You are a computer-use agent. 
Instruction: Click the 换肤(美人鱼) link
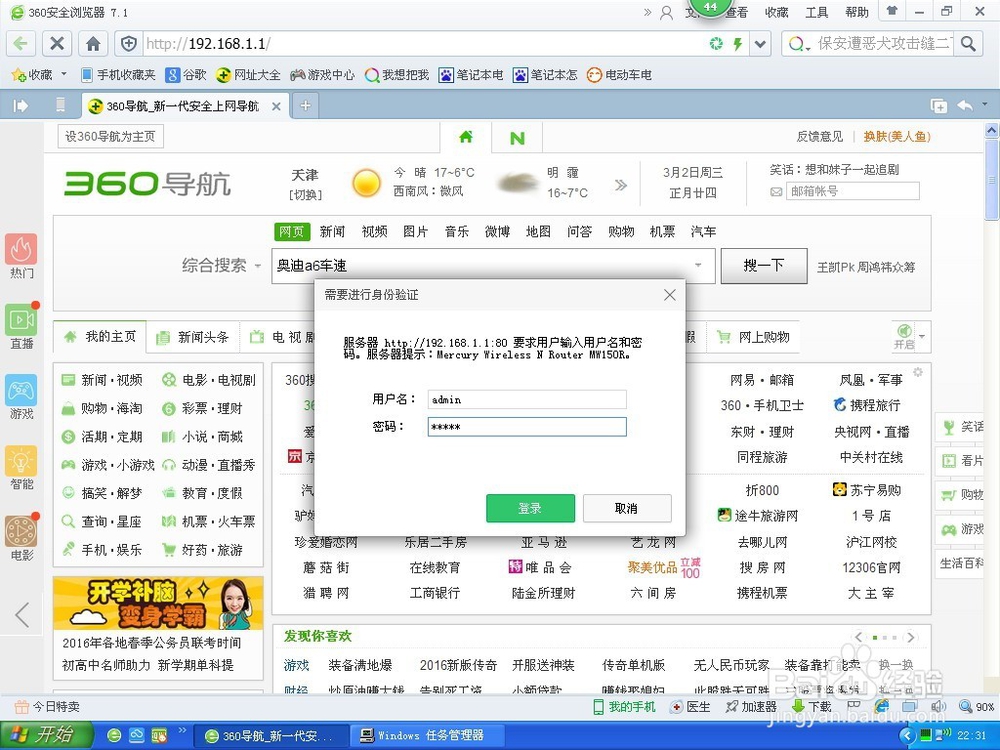click(897, 136)
